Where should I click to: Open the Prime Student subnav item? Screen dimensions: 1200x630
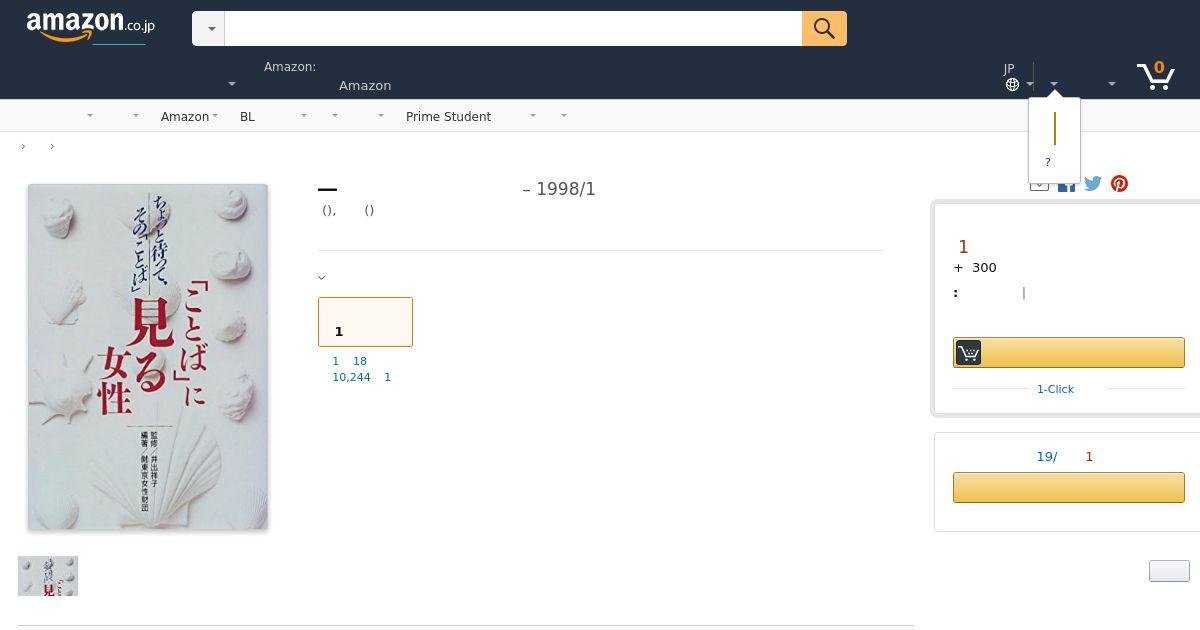pos(448,116)
